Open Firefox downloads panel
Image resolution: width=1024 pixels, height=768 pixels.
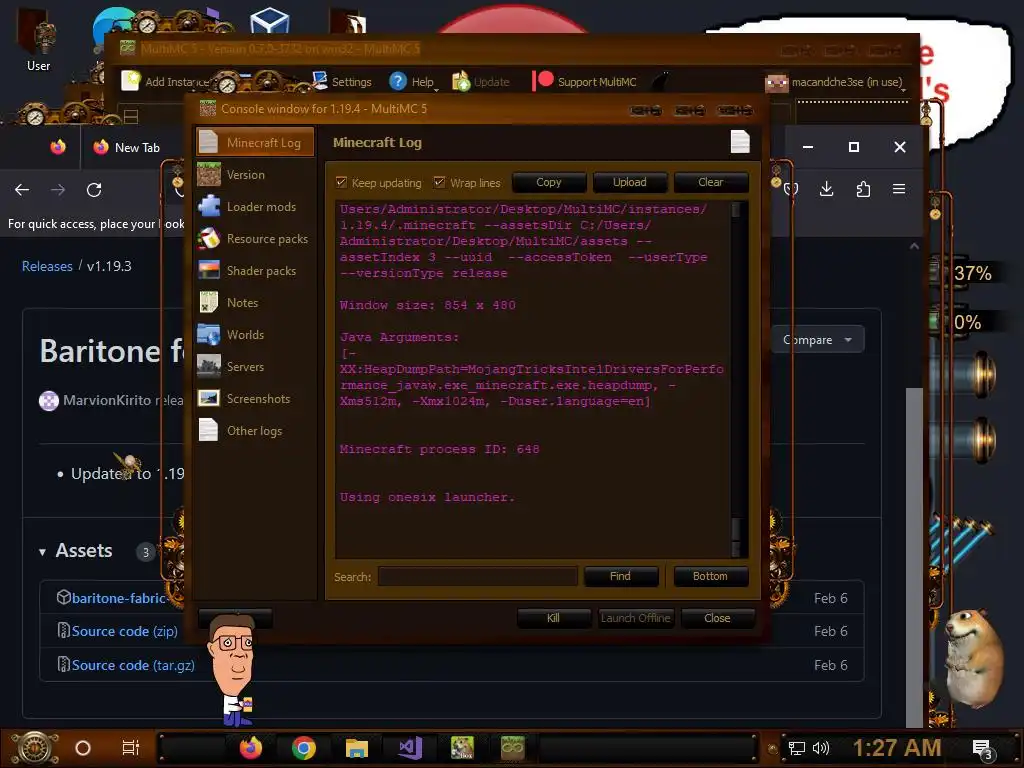pos(826,189)
